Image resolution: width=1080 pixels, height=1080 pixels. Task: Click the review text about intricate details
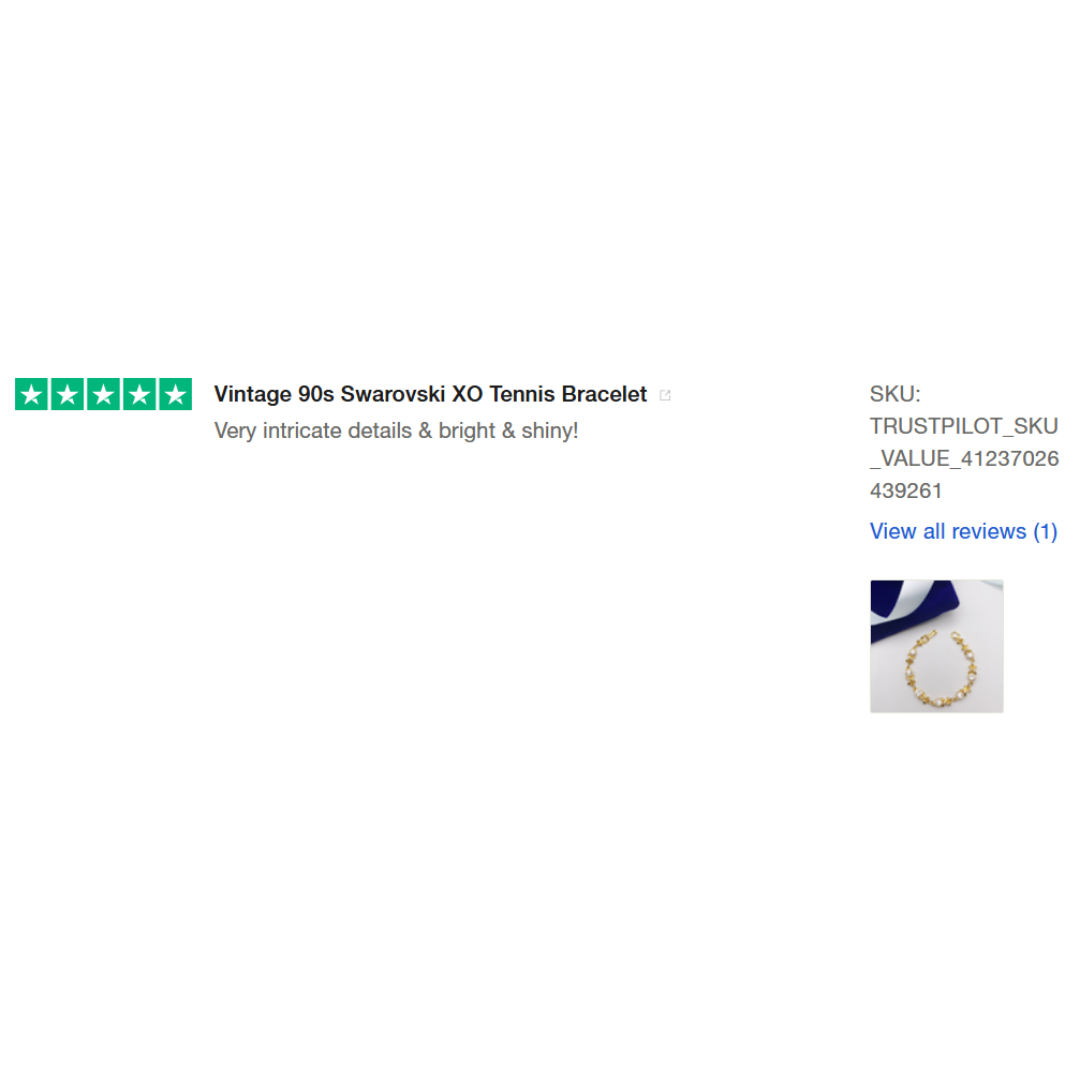[396, 430]
